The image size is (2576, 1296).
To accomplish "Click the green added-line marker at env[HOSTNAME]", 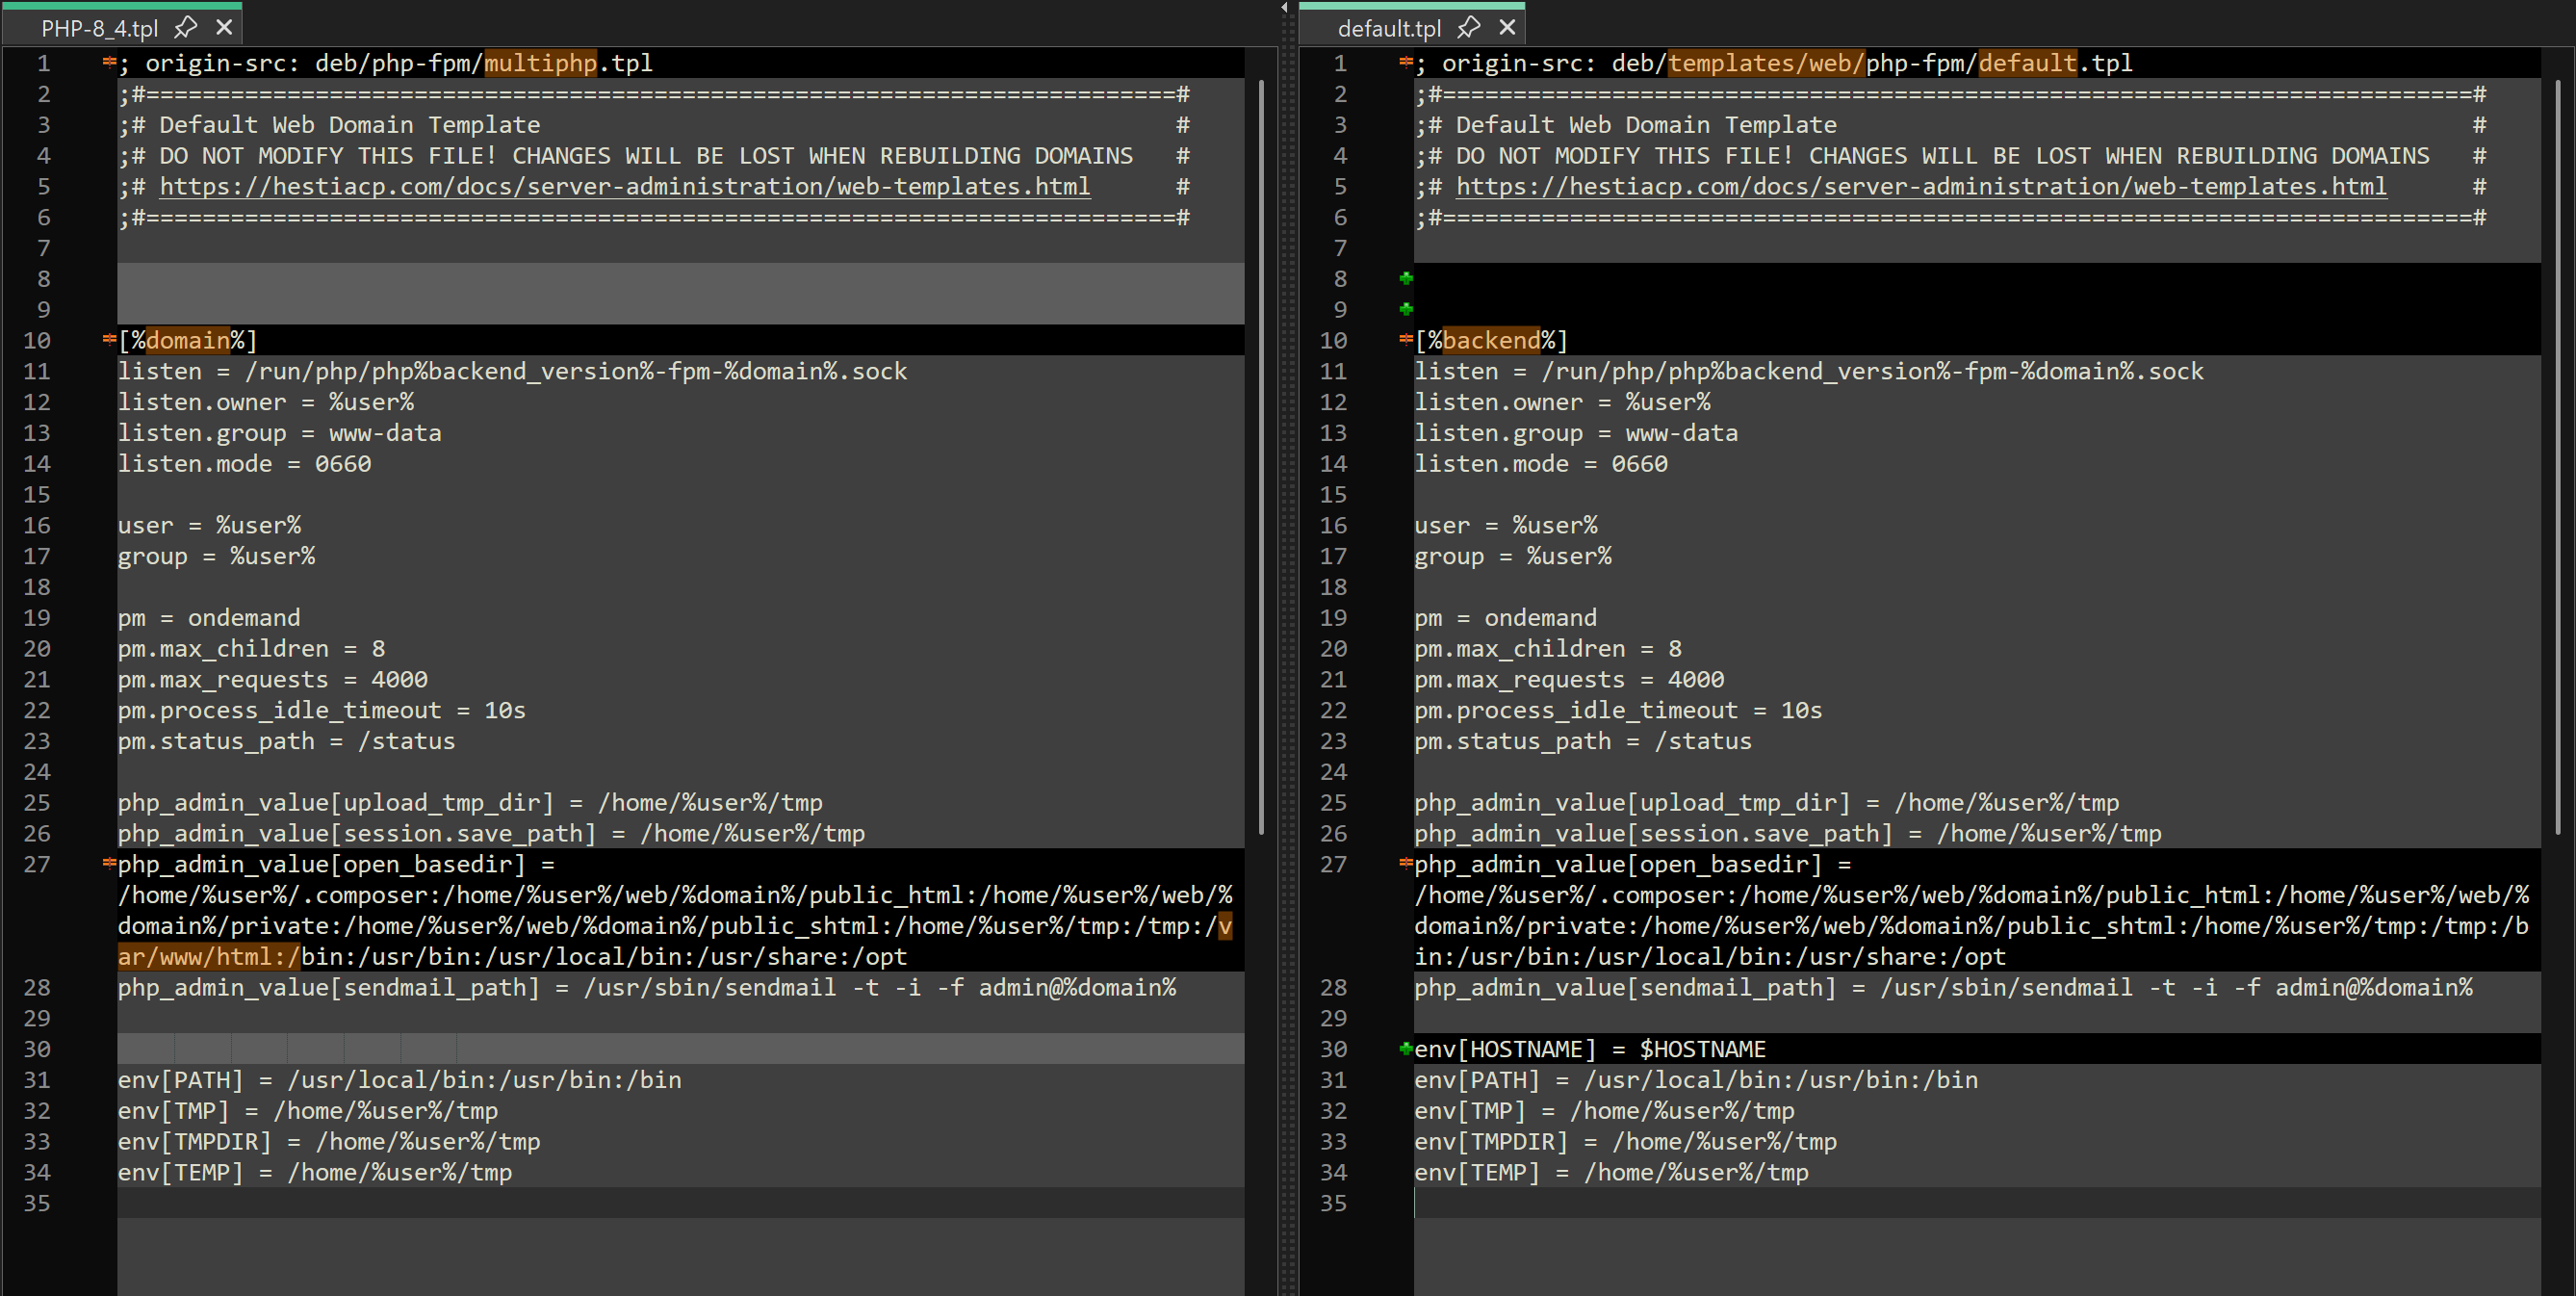I will point(1405,1049).
